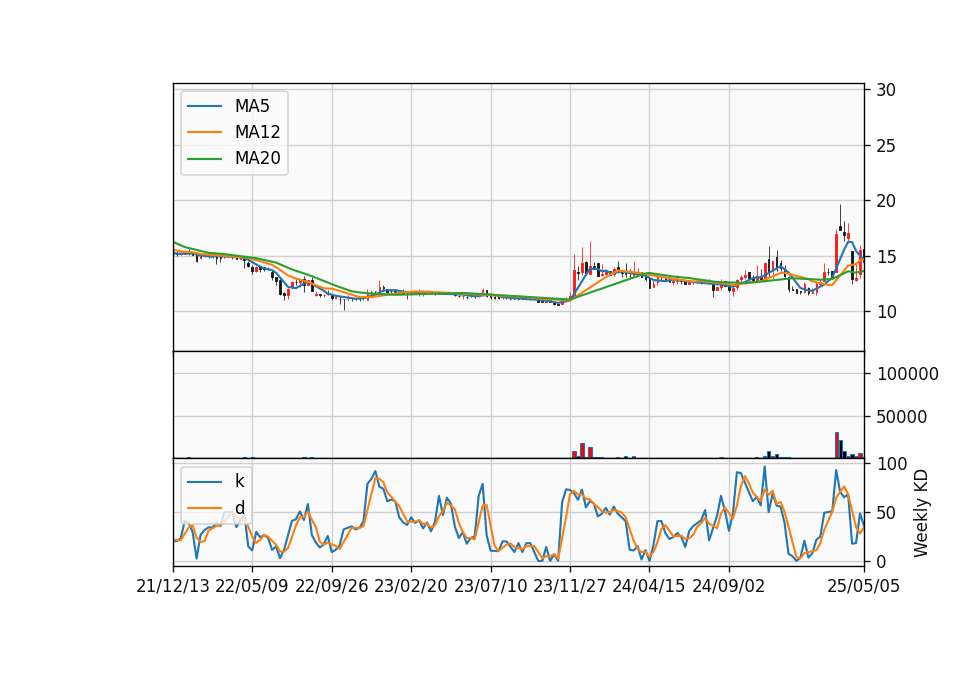Click the 23/11/27 date tick label
This screenshot has height=690, width=960.
(570, 586)
